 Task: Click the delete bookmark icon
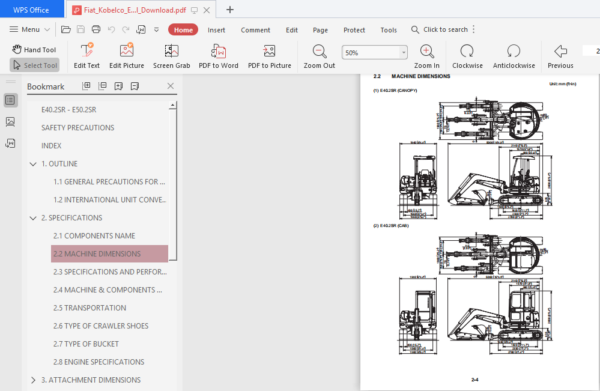point(135,86)
